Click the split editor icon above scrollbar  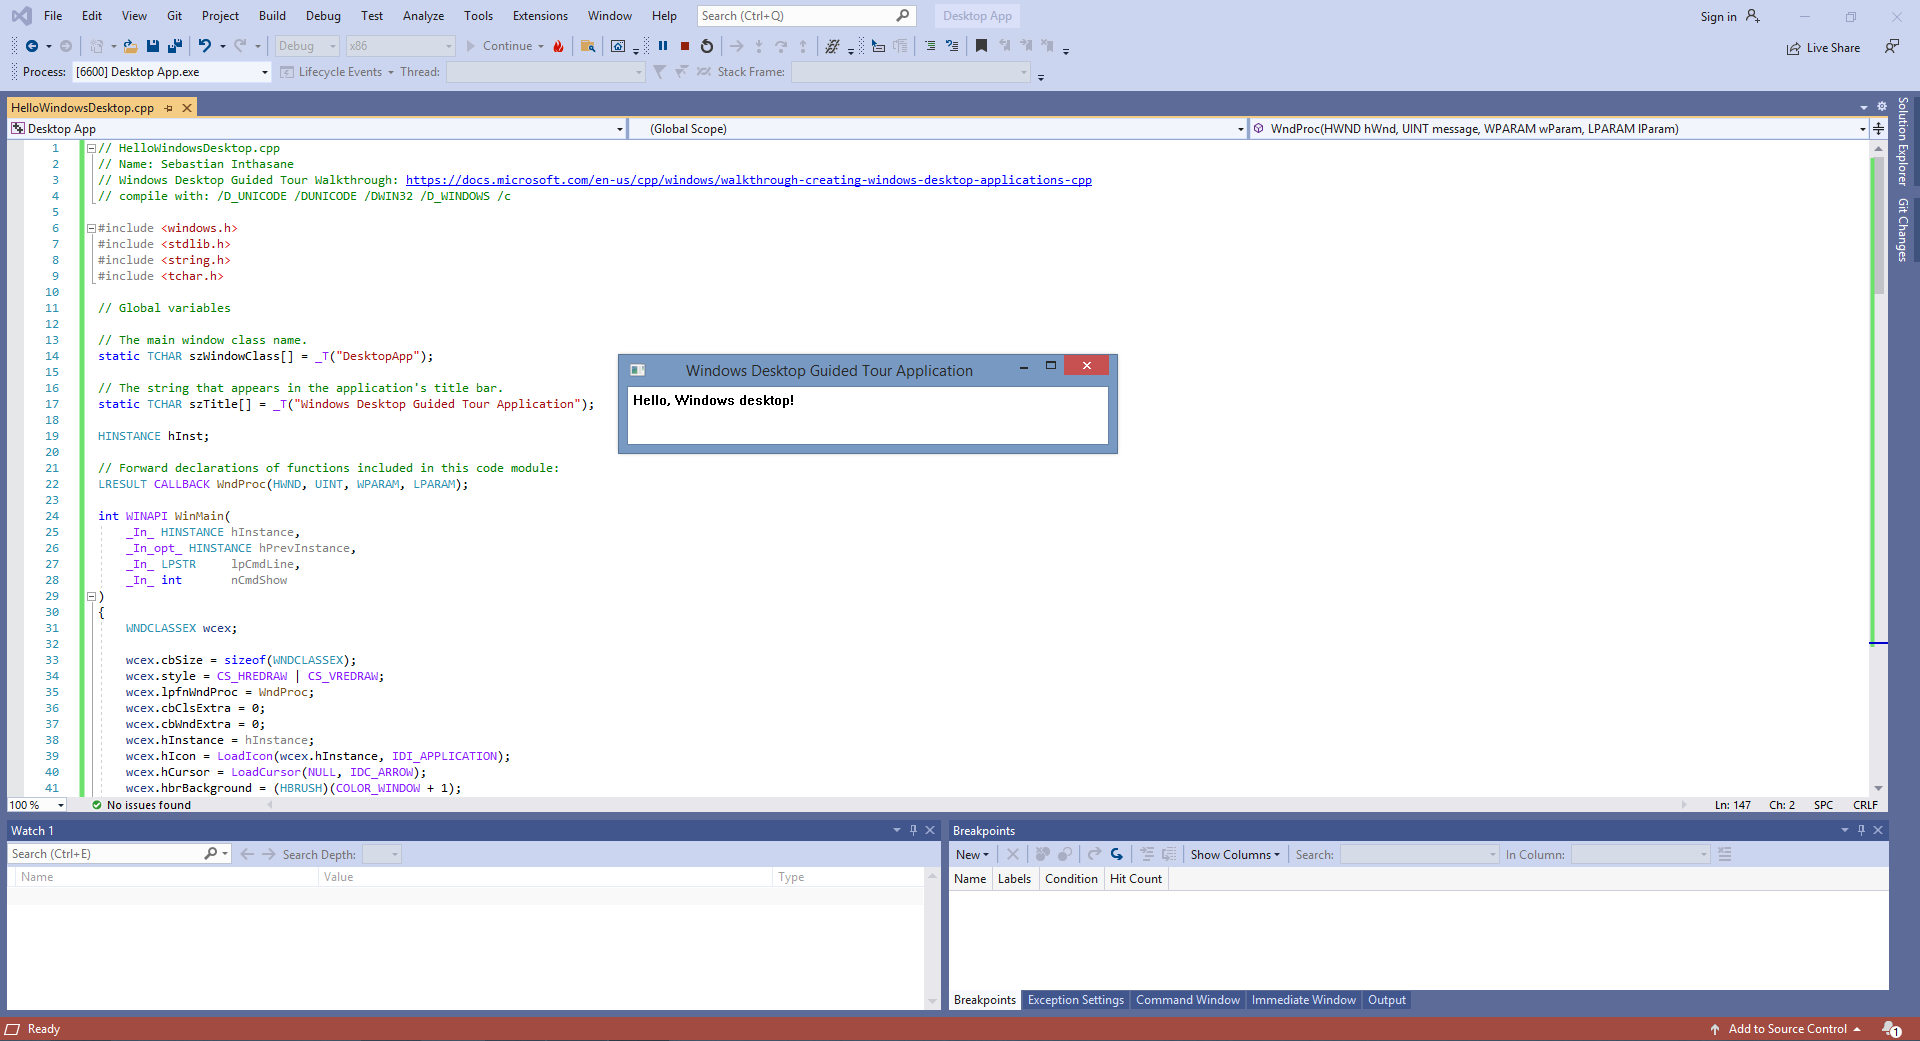point(1879,129)
